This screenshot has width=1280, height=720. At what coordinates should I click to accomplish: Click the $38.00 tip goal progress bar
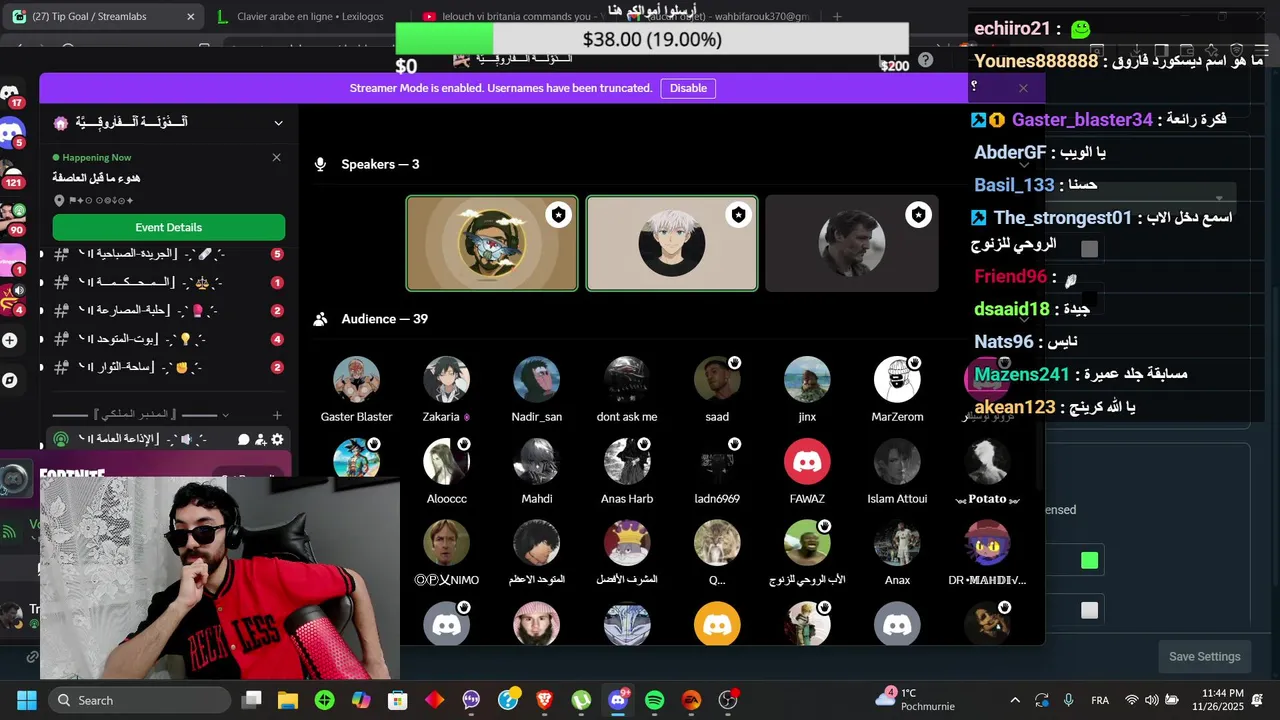coord(652,39)
